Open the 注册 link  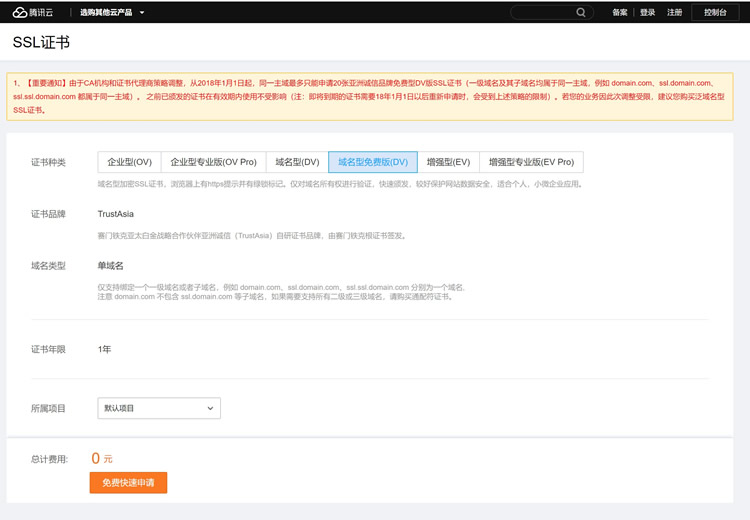(x=675, y=13)
